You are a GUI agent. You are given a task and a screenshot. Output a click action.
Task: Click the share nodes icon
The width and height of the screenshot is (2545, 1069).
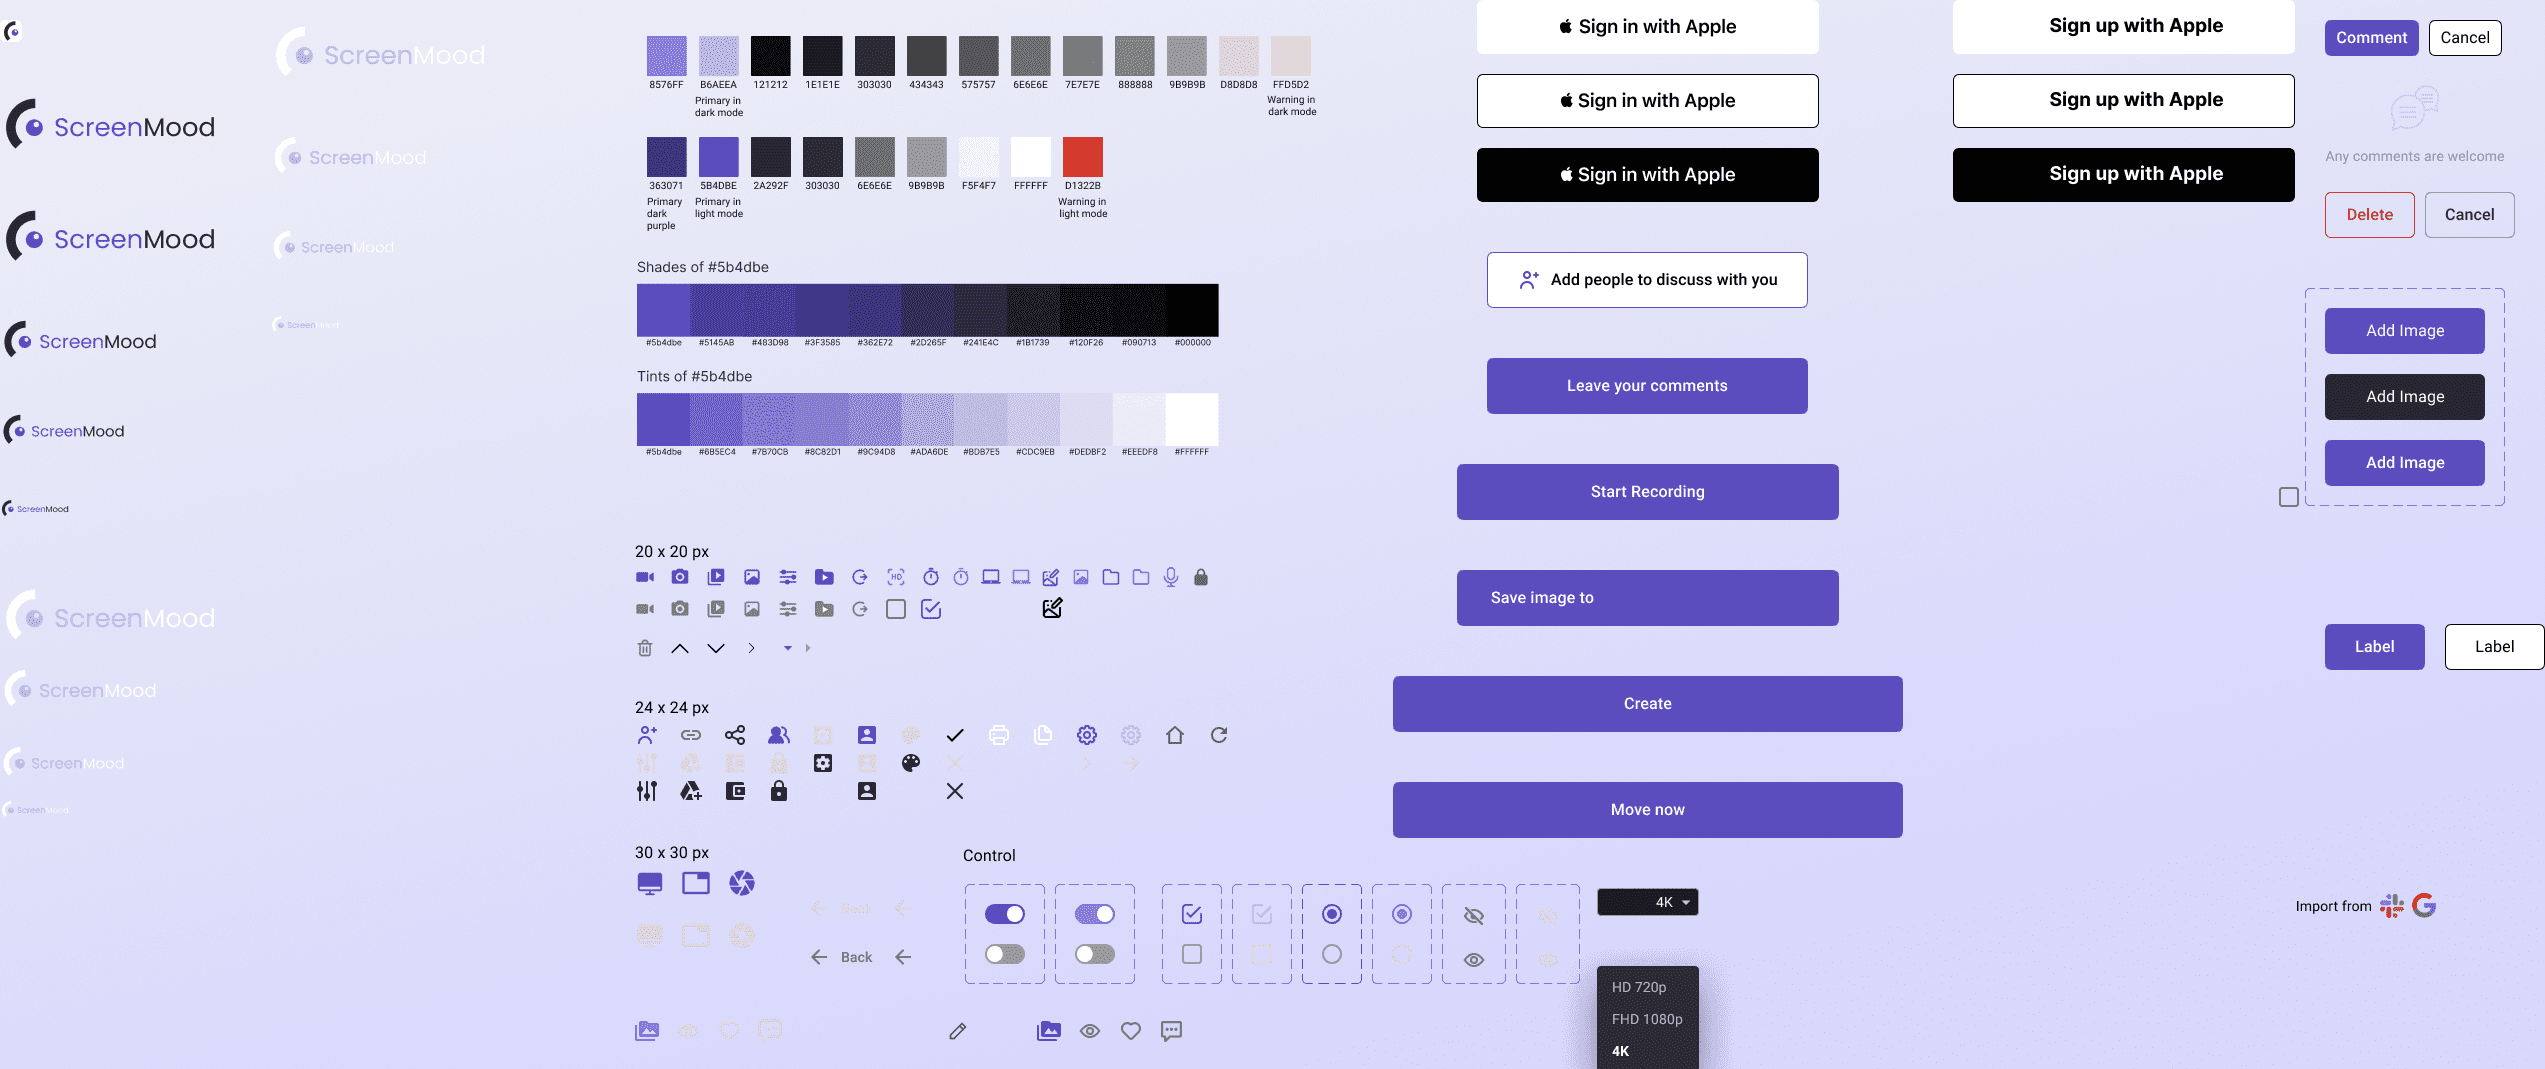pyautogui.click(x=735, y=735)
